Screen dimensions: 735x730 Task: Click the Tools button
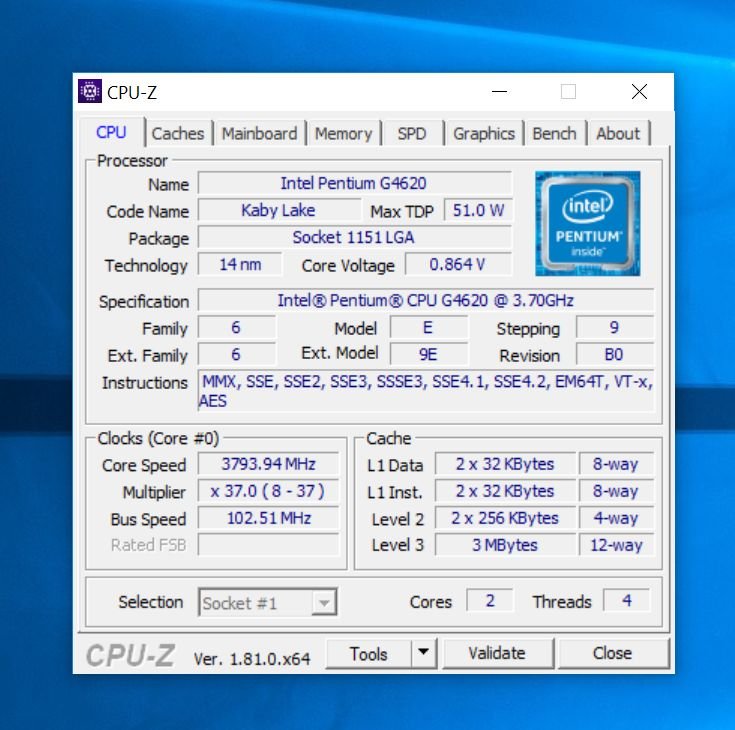coord(368,653)
